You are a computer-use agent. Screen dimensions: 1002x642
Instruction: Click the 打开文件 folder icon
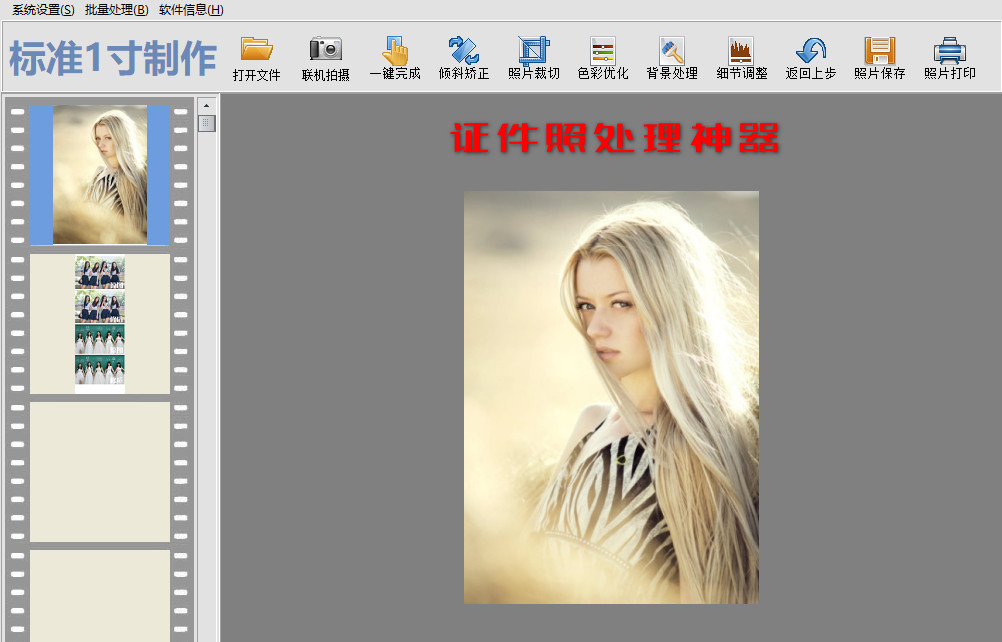click(x=257, y=49)
